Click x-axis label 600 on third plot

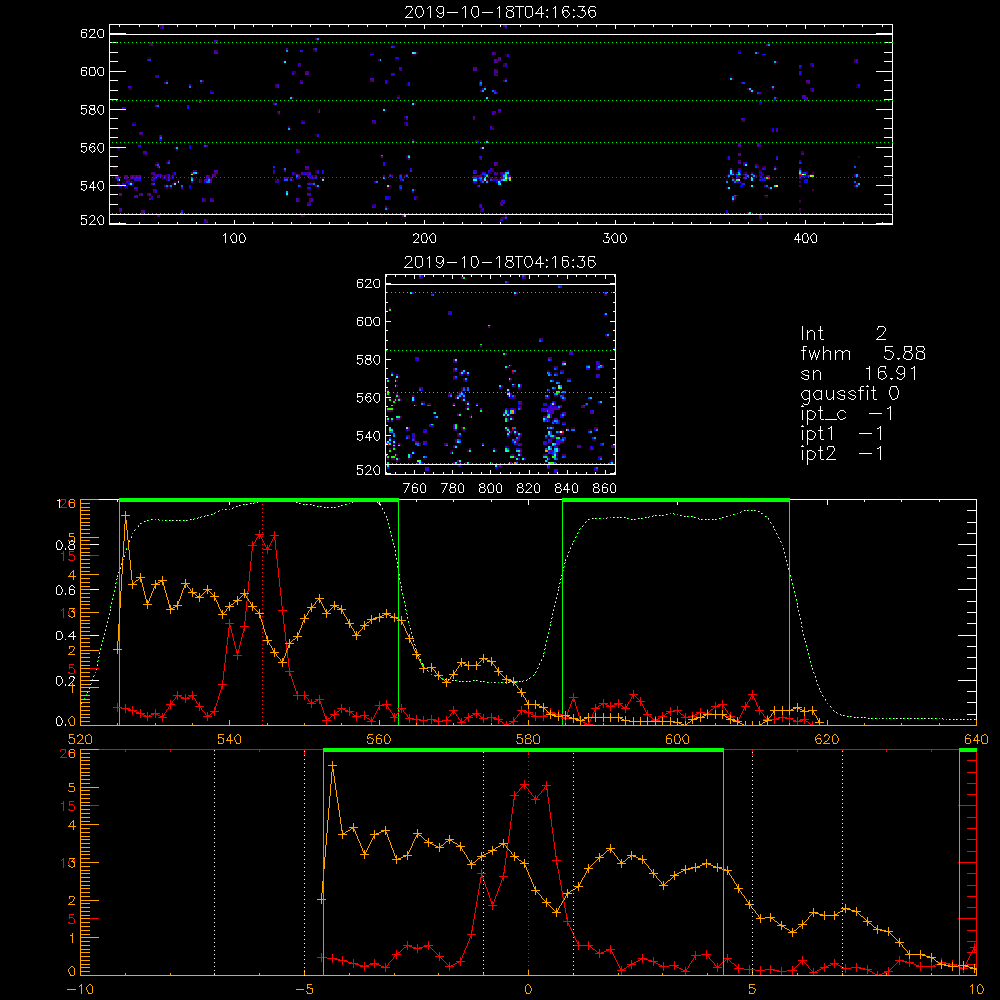click(677, 739)
